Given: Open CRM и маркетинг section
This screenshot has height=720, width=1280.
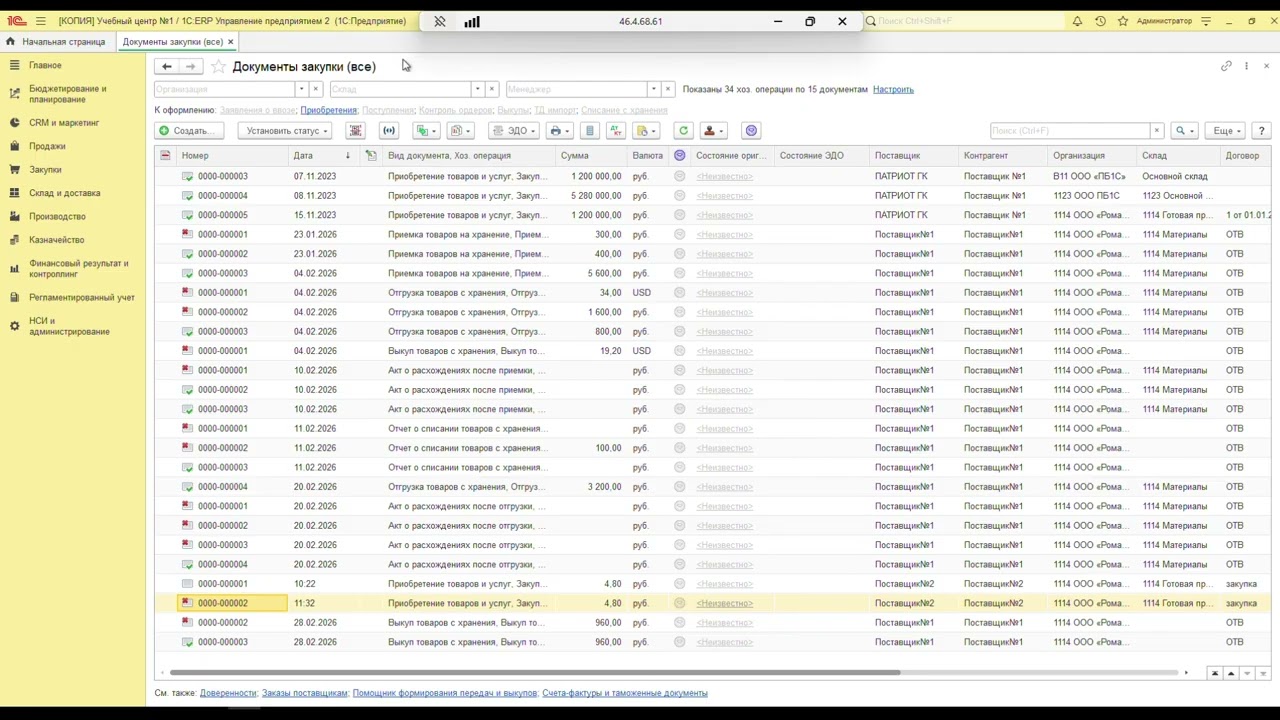Looking at the screenshot, I should click(x=64, y=123).
